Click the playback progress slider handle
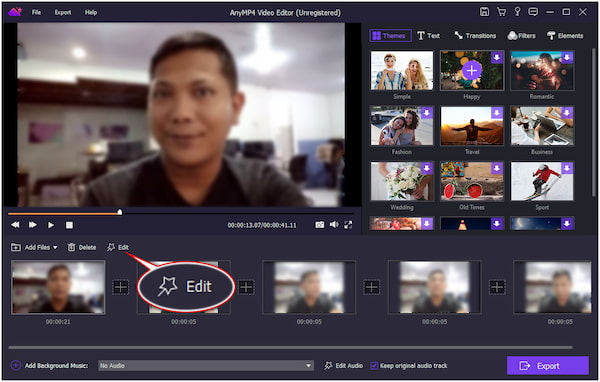The height and width of the screenshot is (382, 600). click(120, 212)
